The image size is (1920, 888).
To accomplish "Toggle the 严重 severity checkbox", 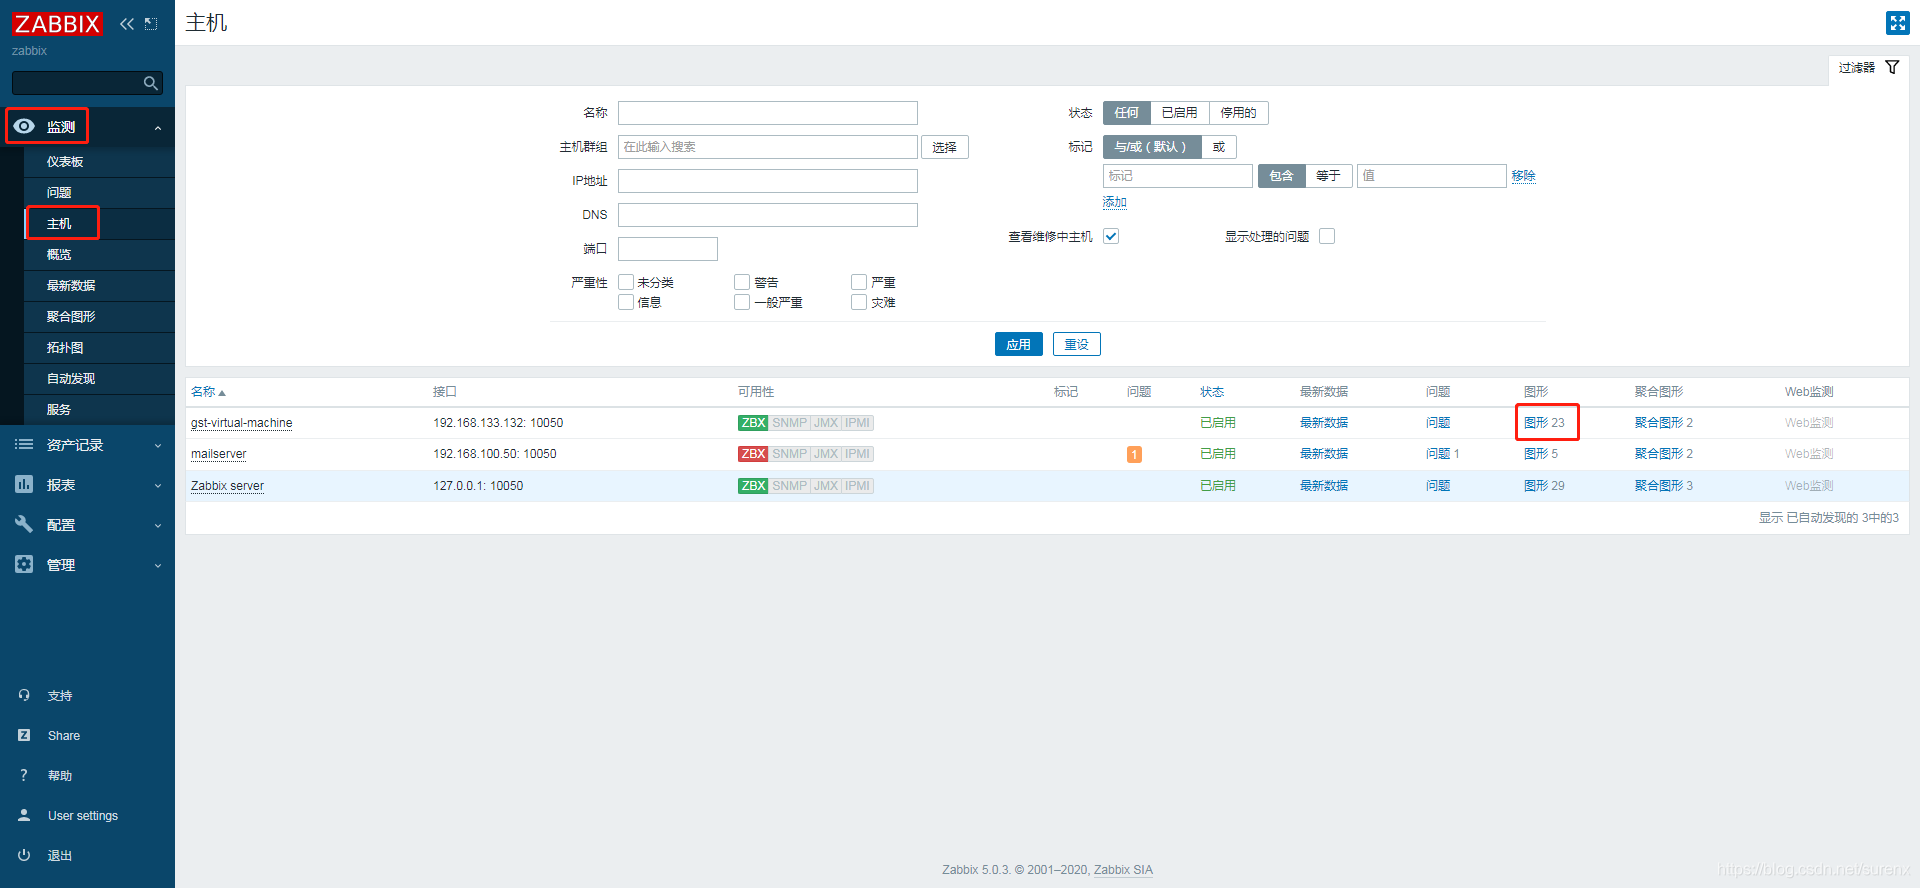I will (x=859, y=282).
